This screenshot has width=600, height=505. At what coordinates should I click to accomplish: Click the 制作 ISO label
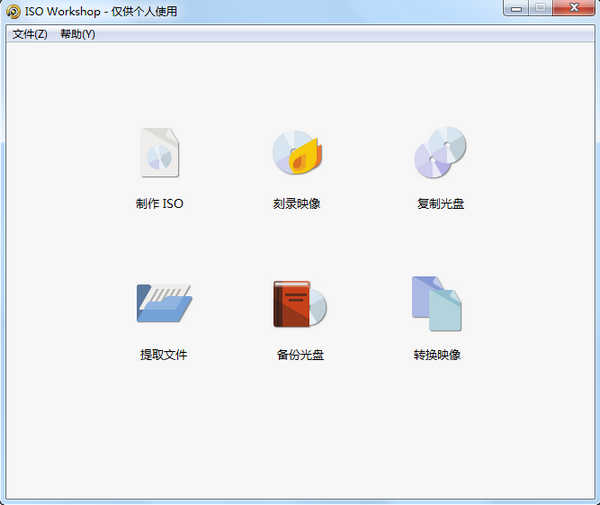pos(160,204)
